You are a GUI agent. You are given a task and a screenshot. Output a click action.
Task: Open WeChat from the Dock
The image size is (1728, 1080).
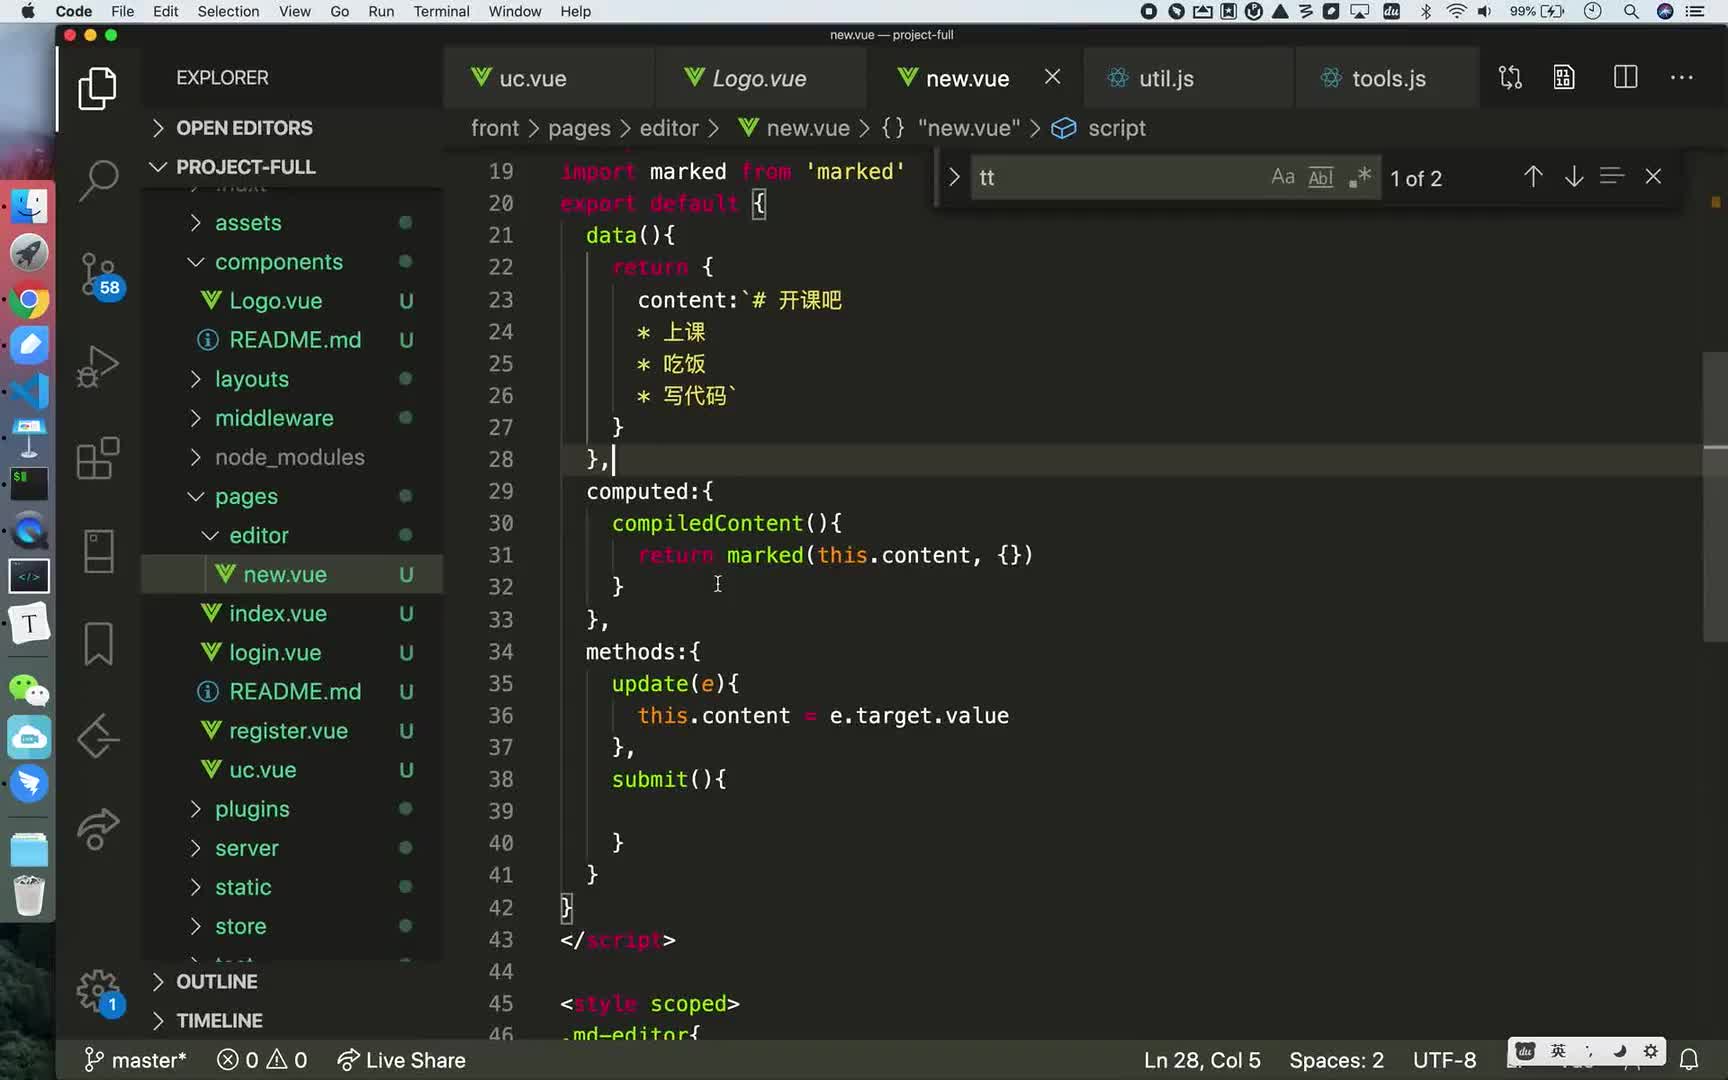(x=29, y=690)
